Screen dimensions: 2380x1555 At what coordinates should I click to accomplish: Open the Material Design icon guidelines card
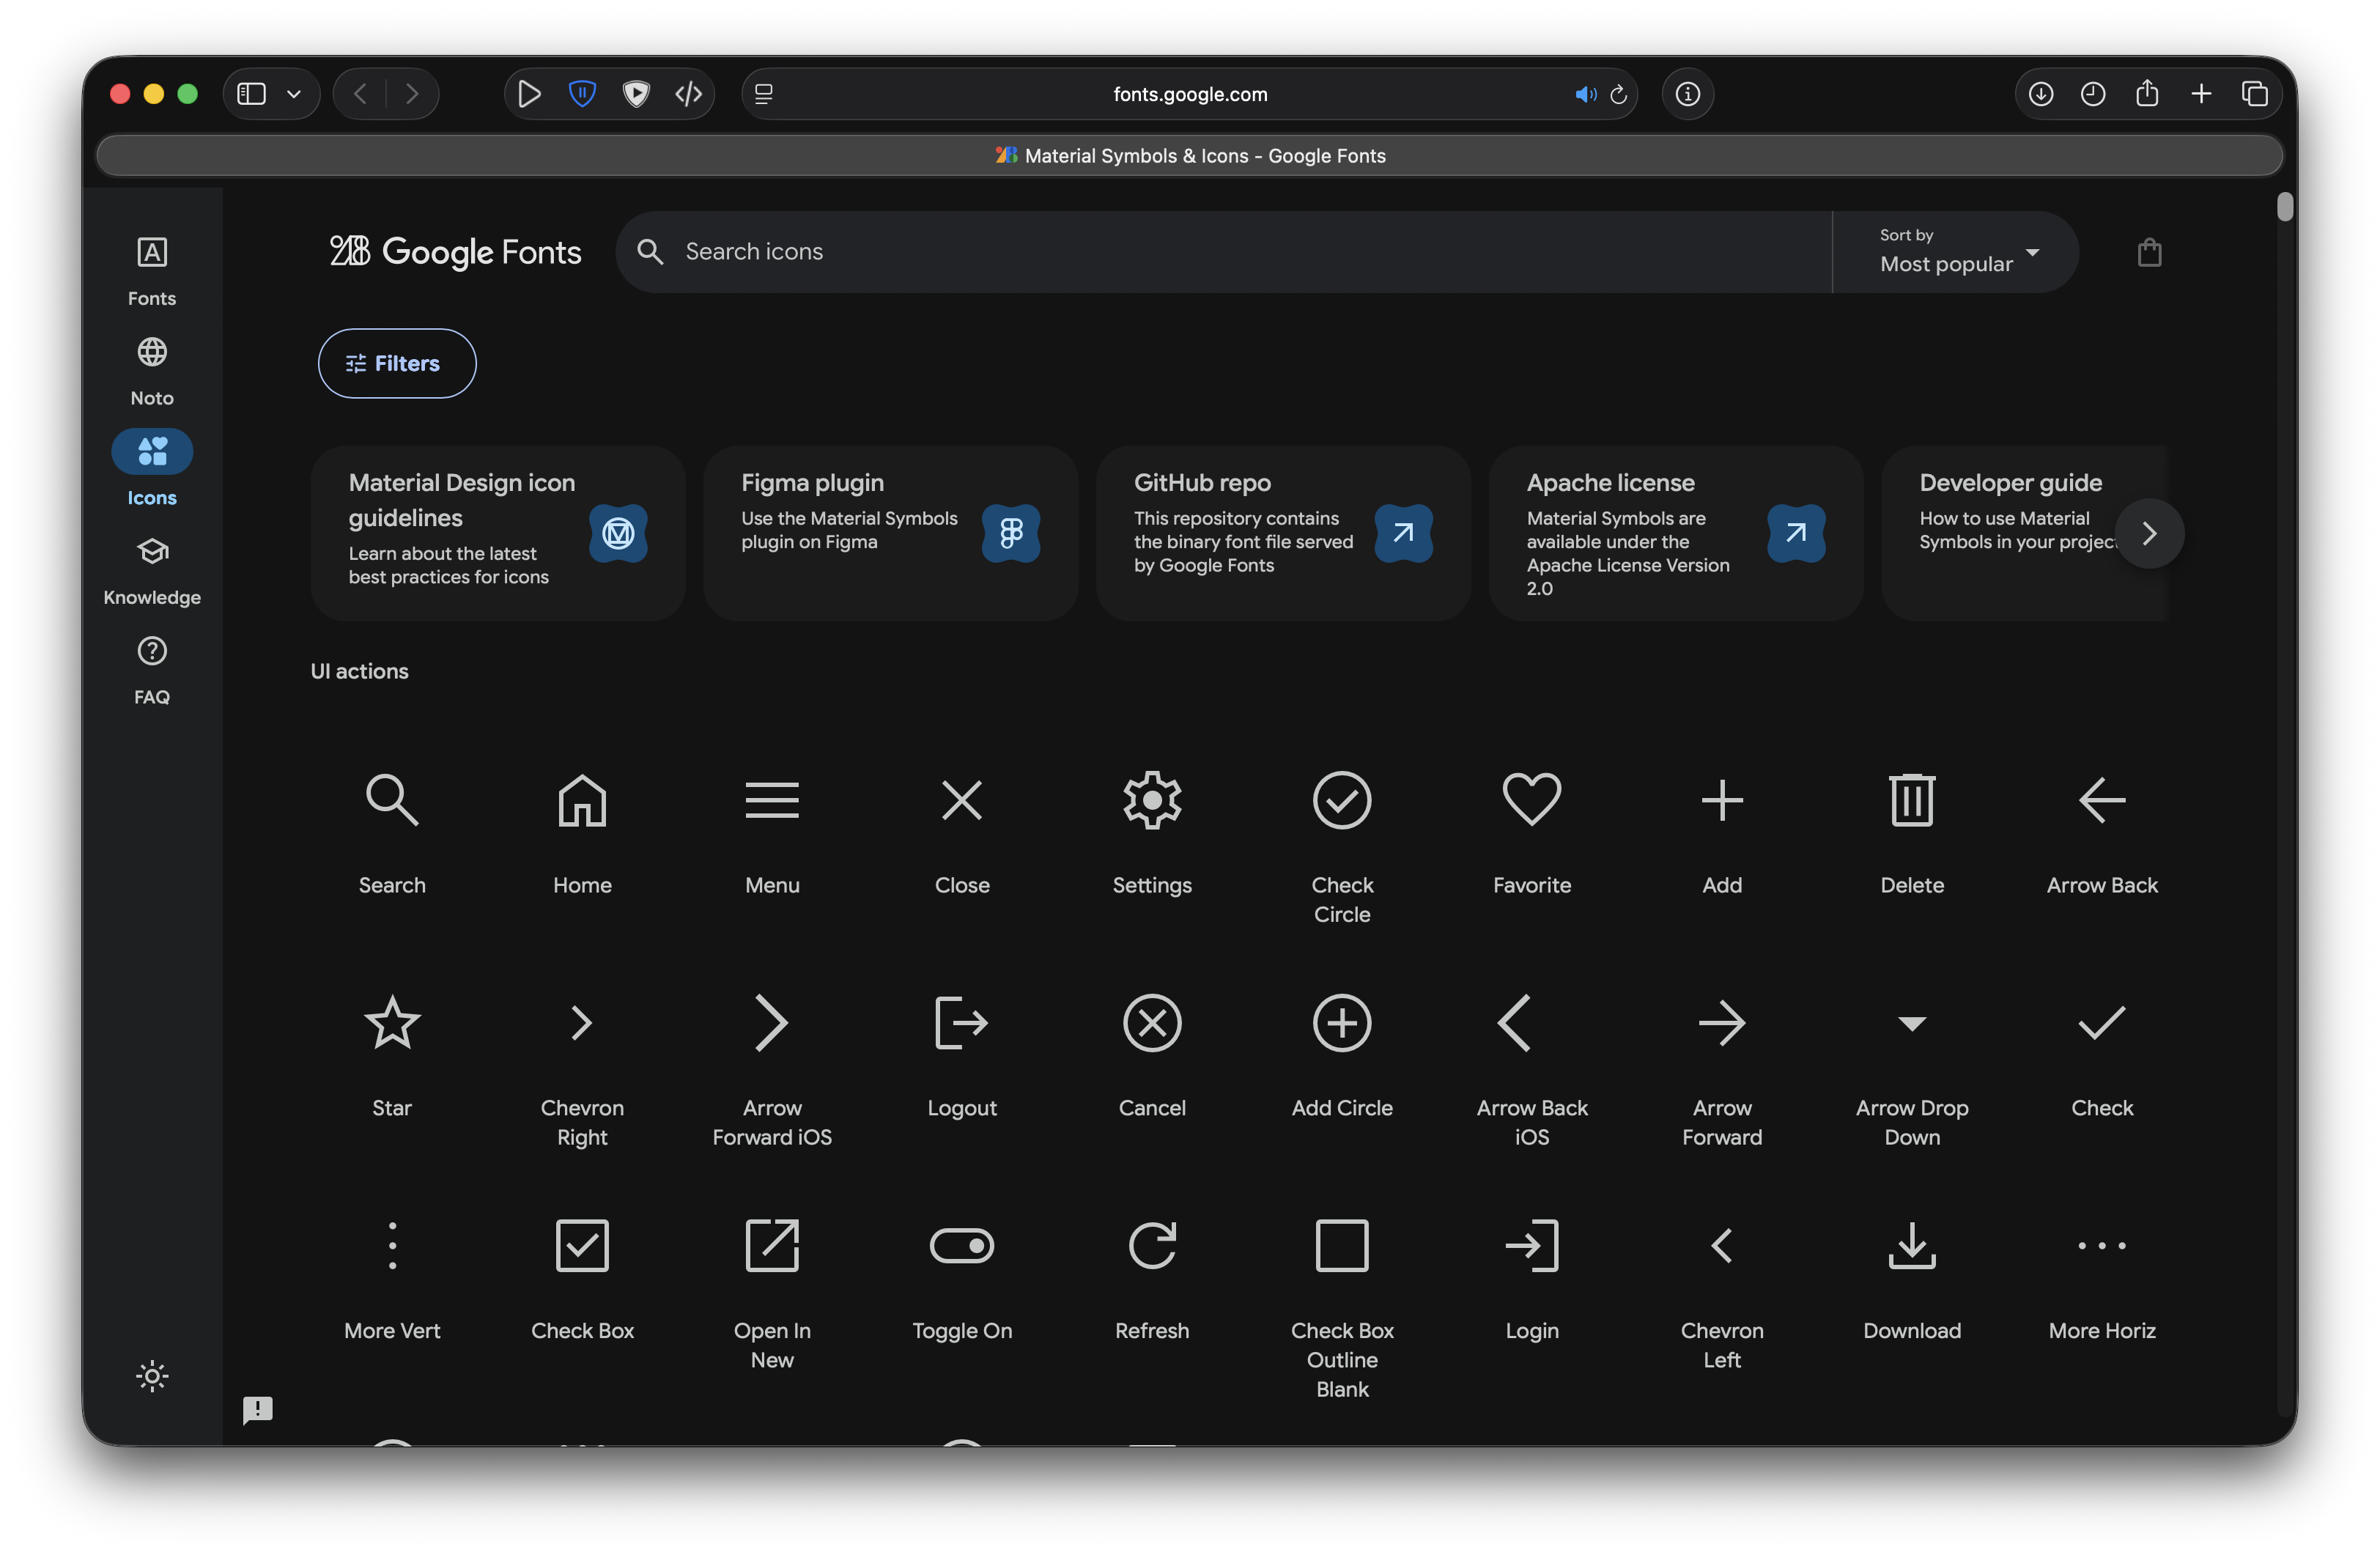[x=498, y=533]
